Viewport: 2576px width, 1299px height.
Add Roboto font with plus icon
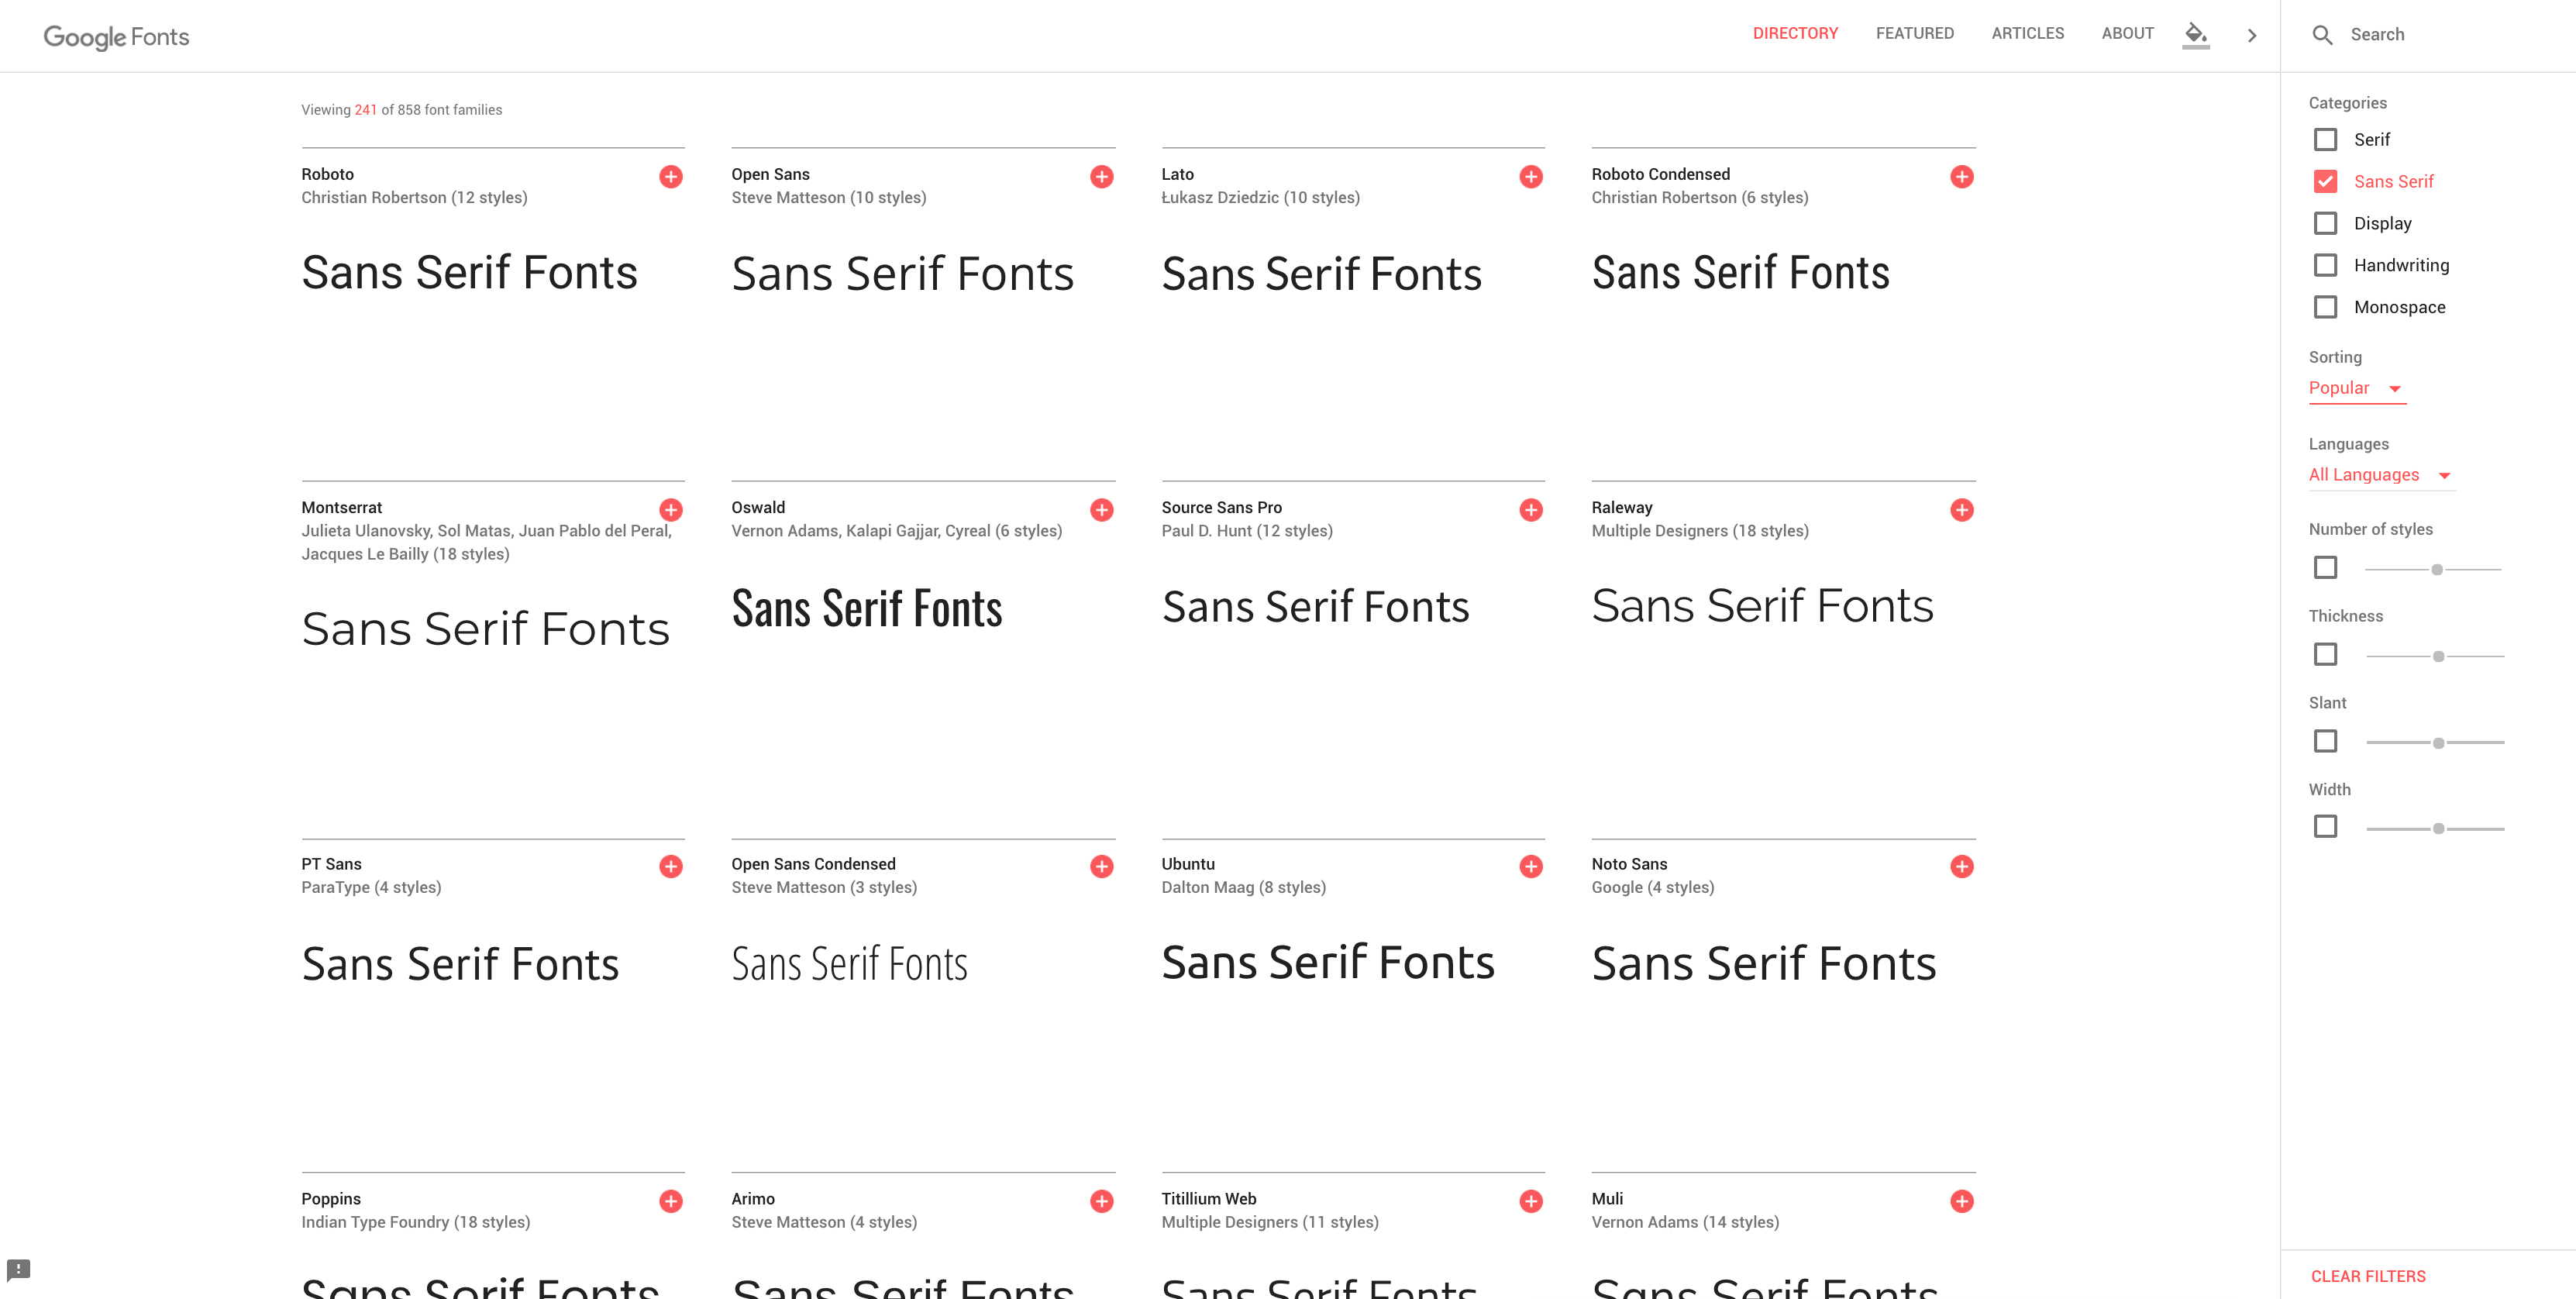(x=671, y=177)
